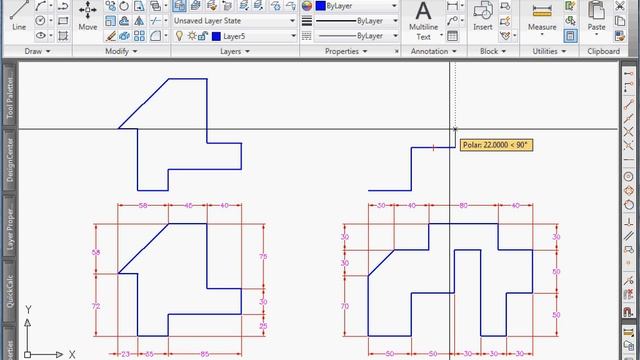This screenshot has width=640, height=360.
Task: Click the Paste button
Action: pyautogui.click(x=596, y=16)
